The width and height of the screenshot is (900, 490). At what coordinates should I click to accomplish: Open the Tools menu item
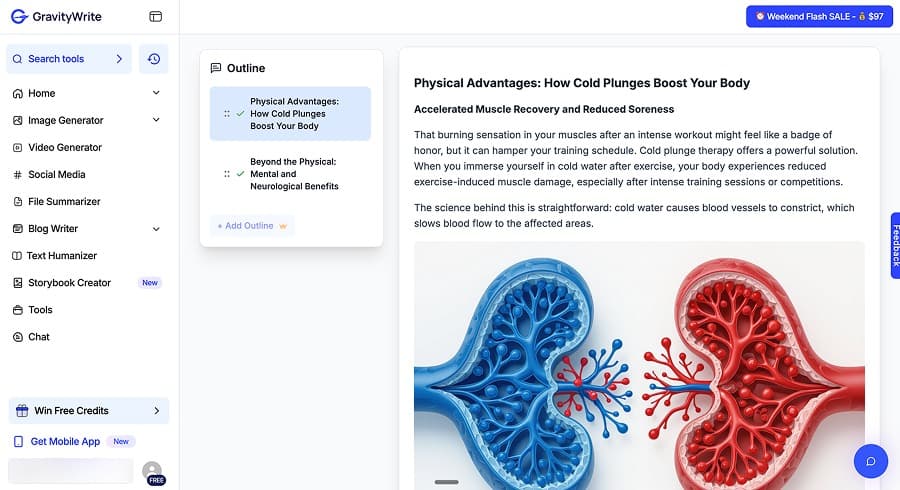40,310
